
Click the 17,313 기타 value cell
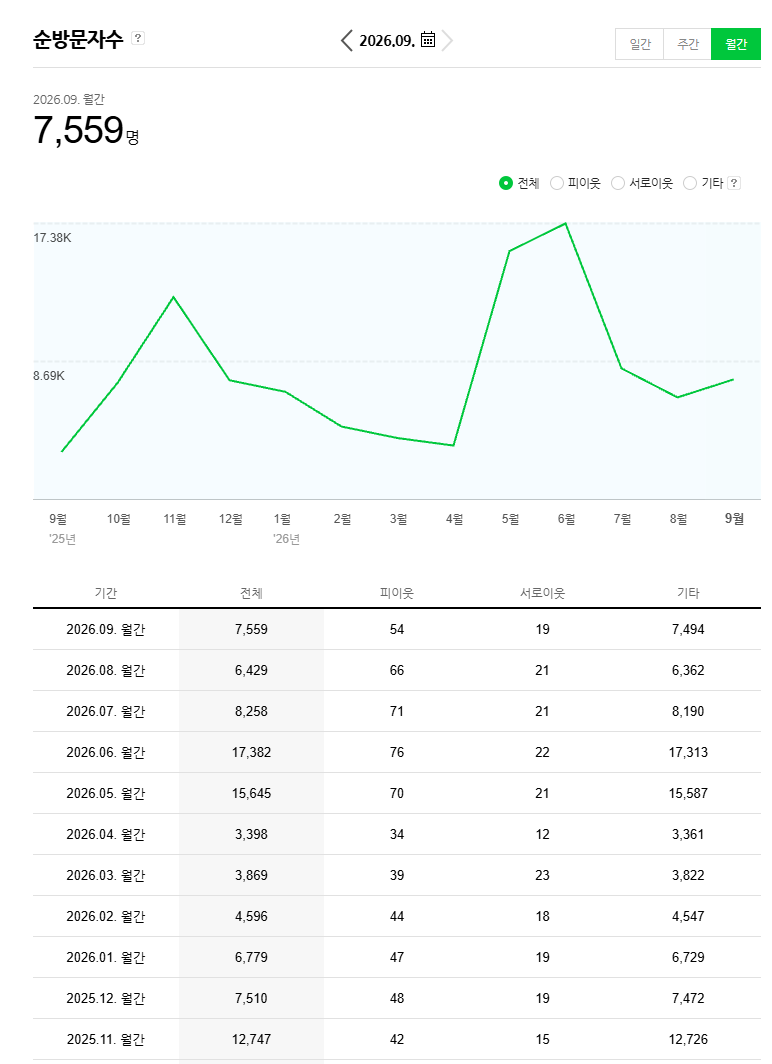pyautogui.click(x=688, y=753)
